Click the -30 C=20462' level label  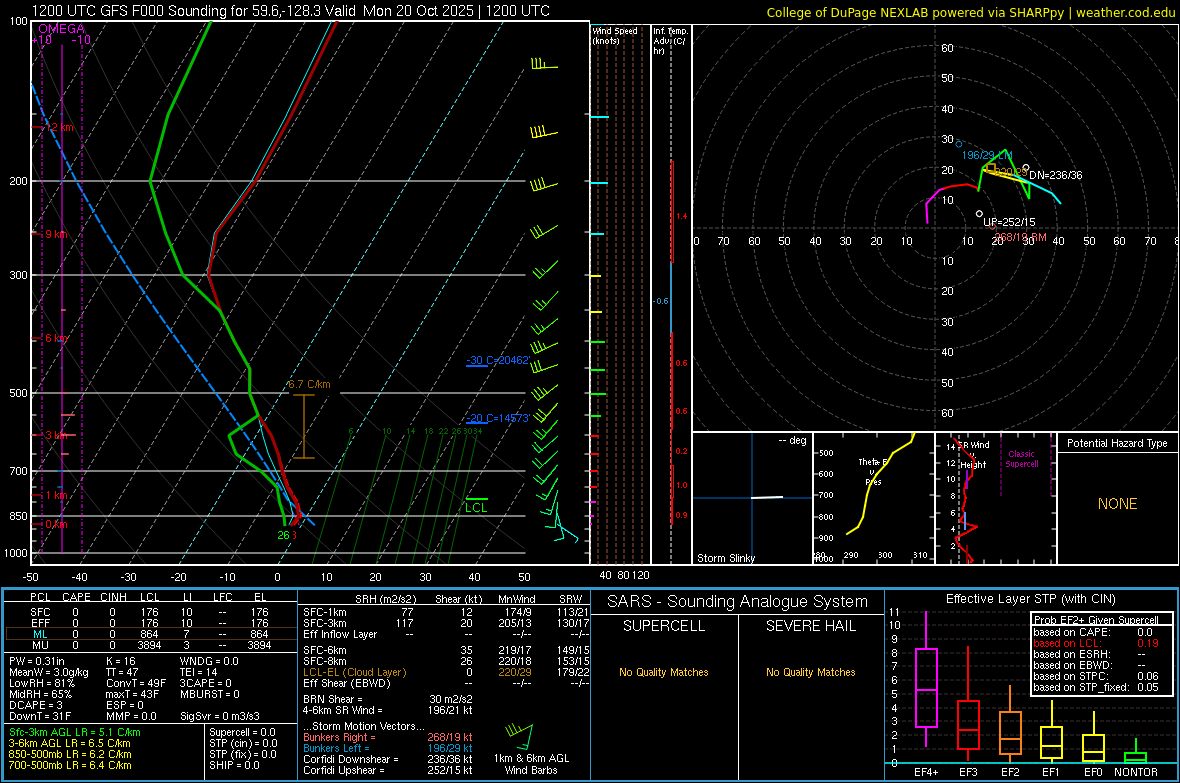click(x=497, y=360)
